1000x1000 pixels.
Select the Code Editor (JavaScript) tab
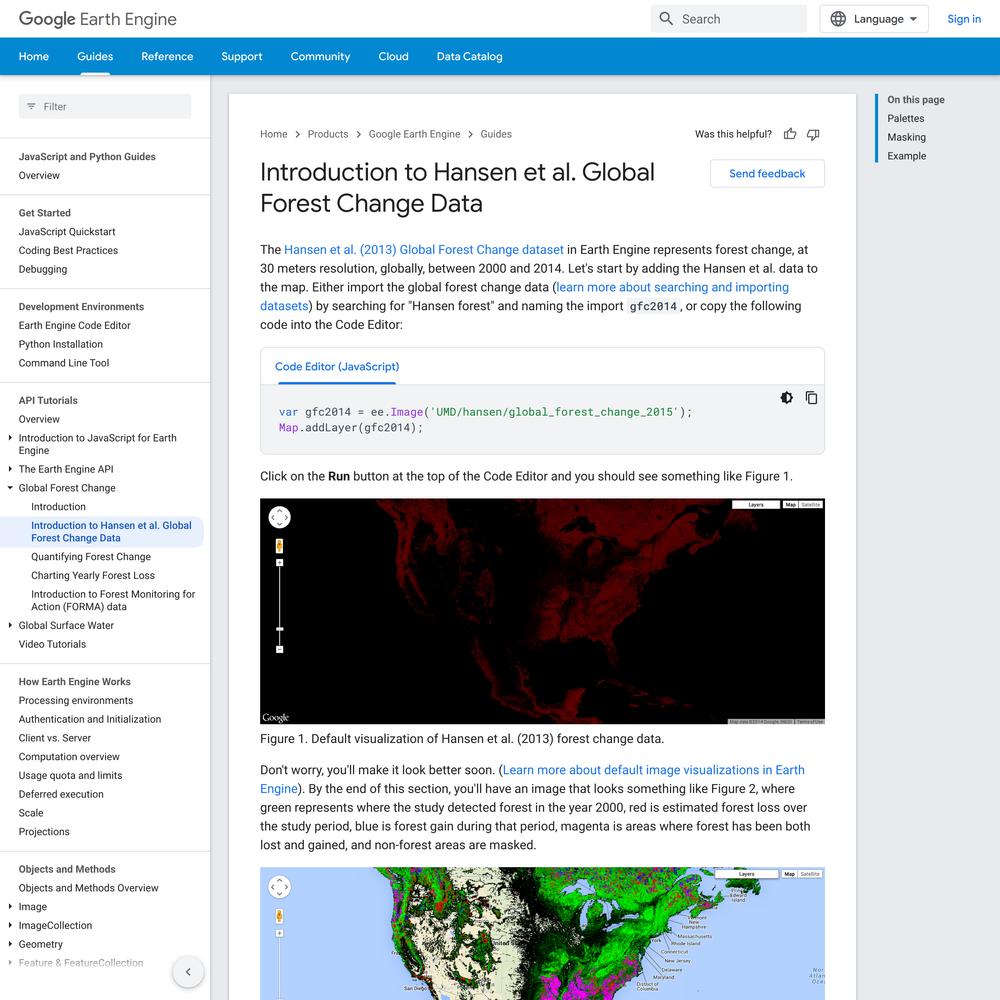click(x=337, y=367)
